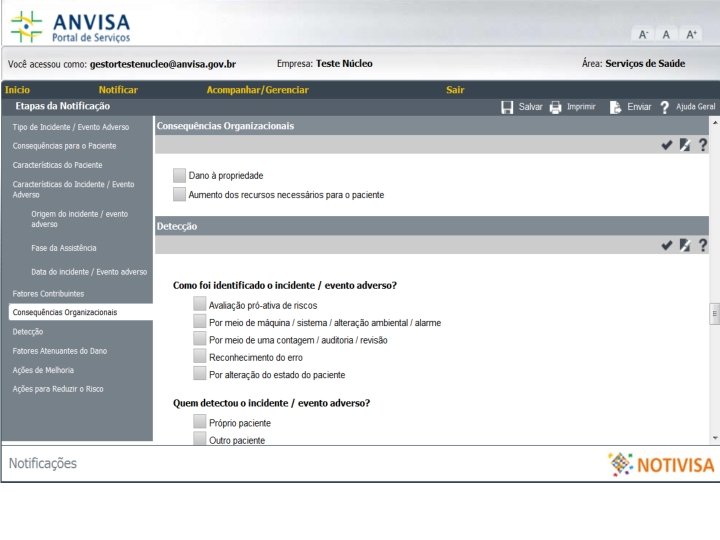The image size is (720, 540).
Task: Click scroll down arrow of content panel
Action: click(715, 438)
